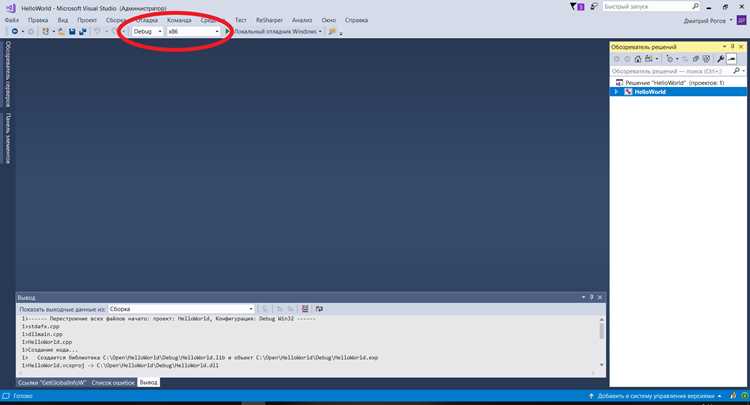Open the Правка menu
The width and height of the screenshot is (750, 405).
click(38, 20)
